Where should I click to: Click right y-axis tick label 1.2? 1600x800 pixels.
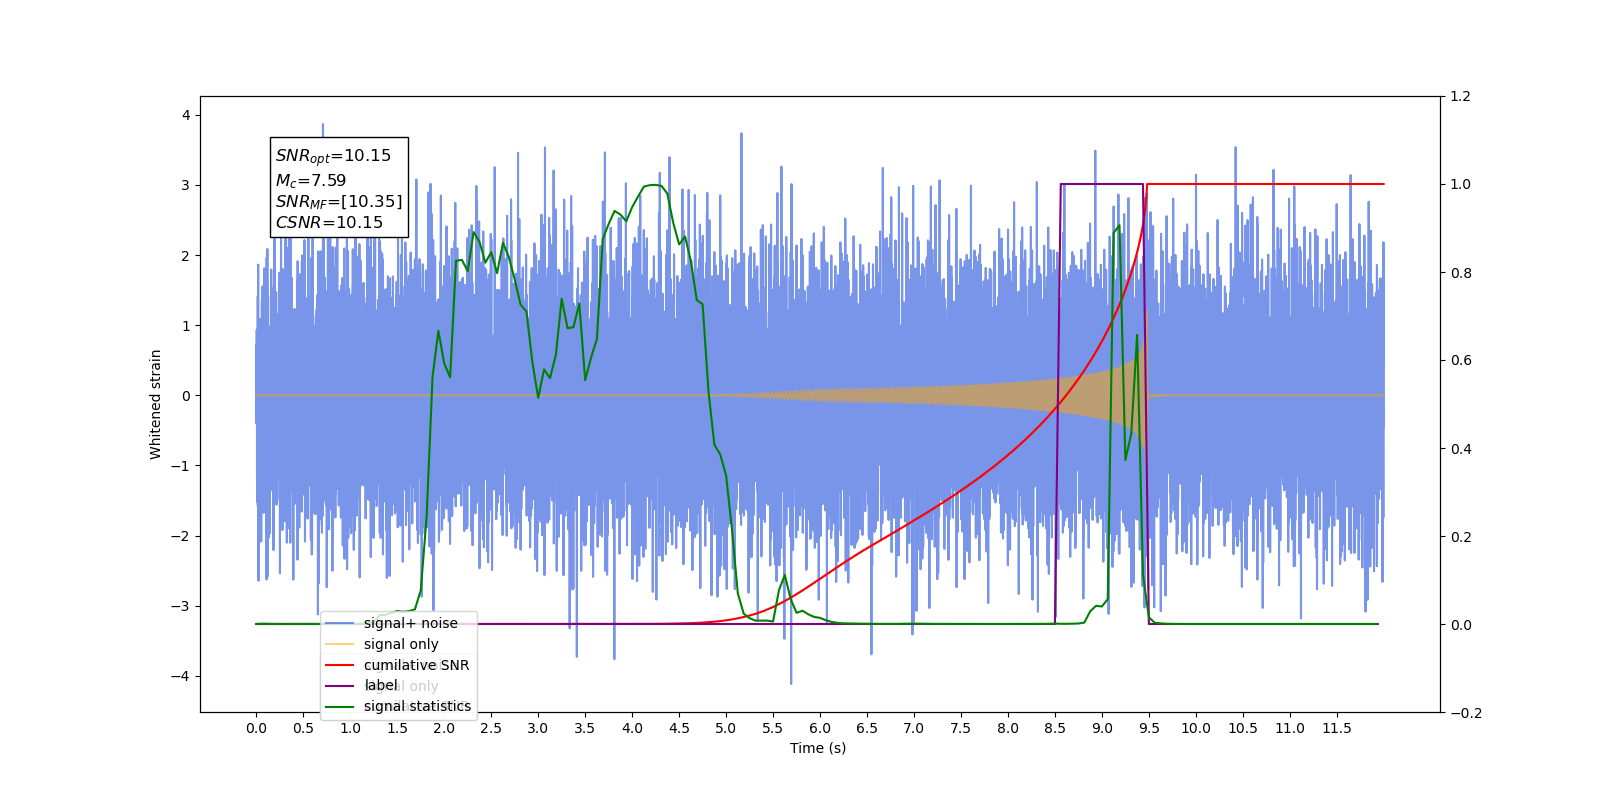(1461, 96)
